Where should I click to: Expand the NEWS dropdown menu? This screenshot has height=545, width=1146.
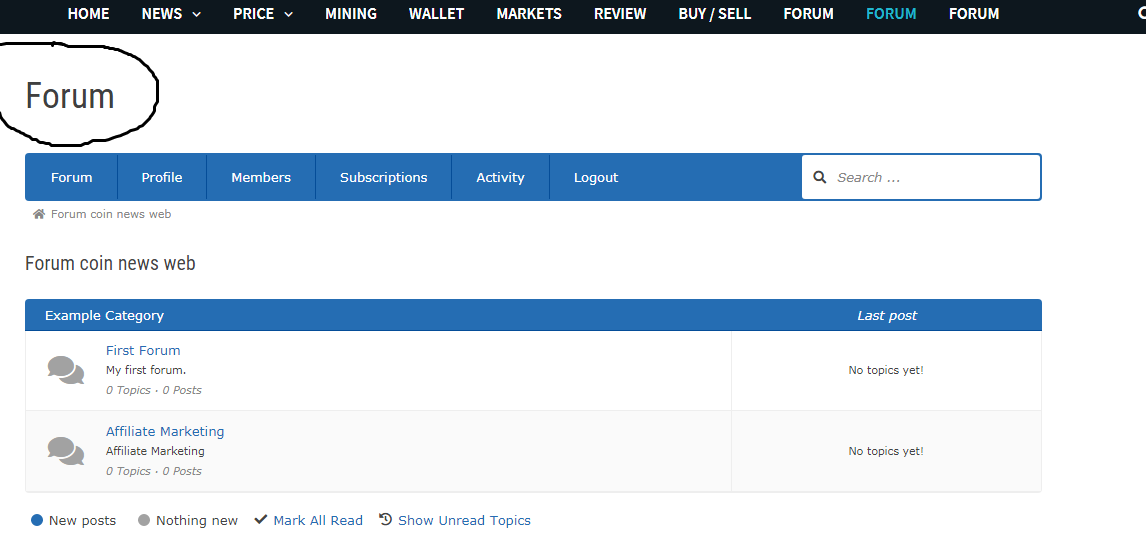coord(171,14)
